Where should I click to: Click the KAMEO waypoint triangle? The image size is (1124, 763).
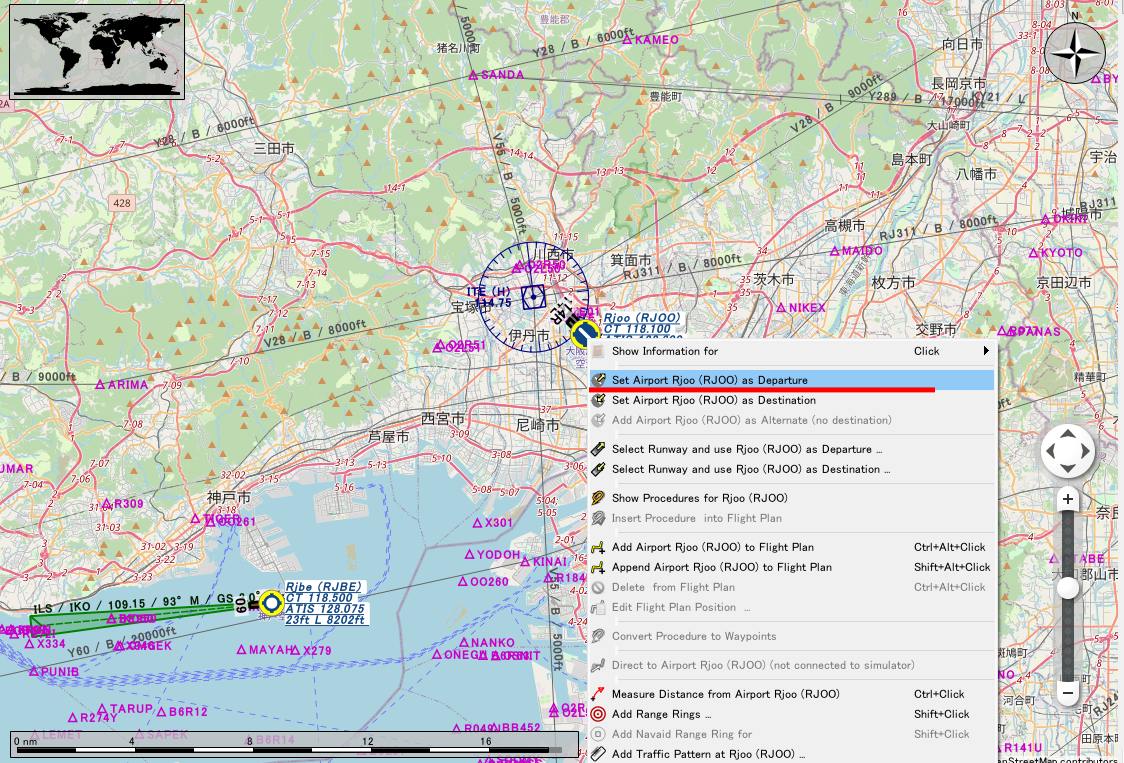tap(627, 41)
